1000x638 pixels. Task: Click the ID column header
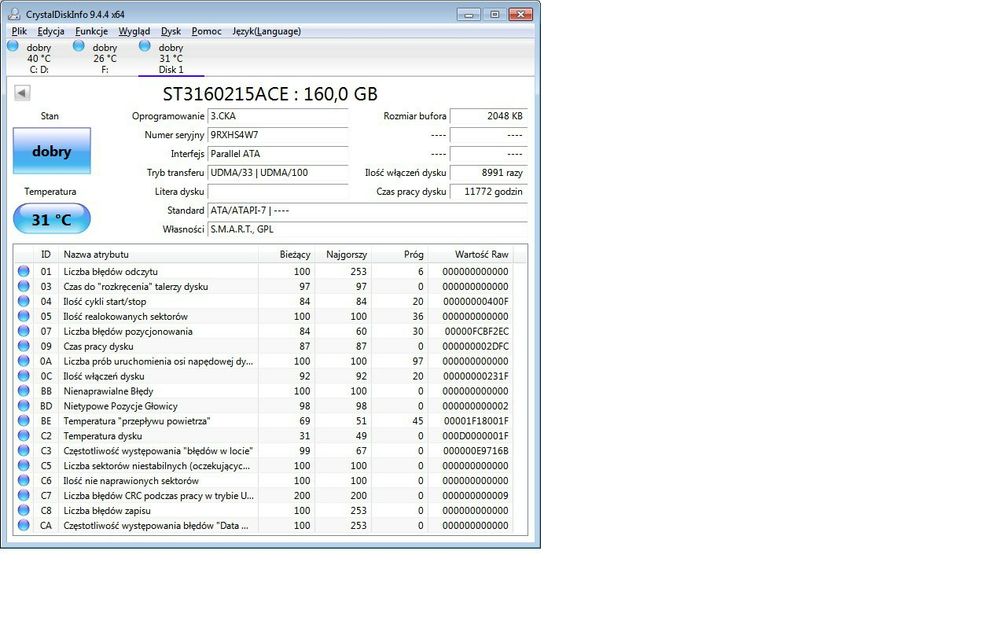(x=46, y=254)
